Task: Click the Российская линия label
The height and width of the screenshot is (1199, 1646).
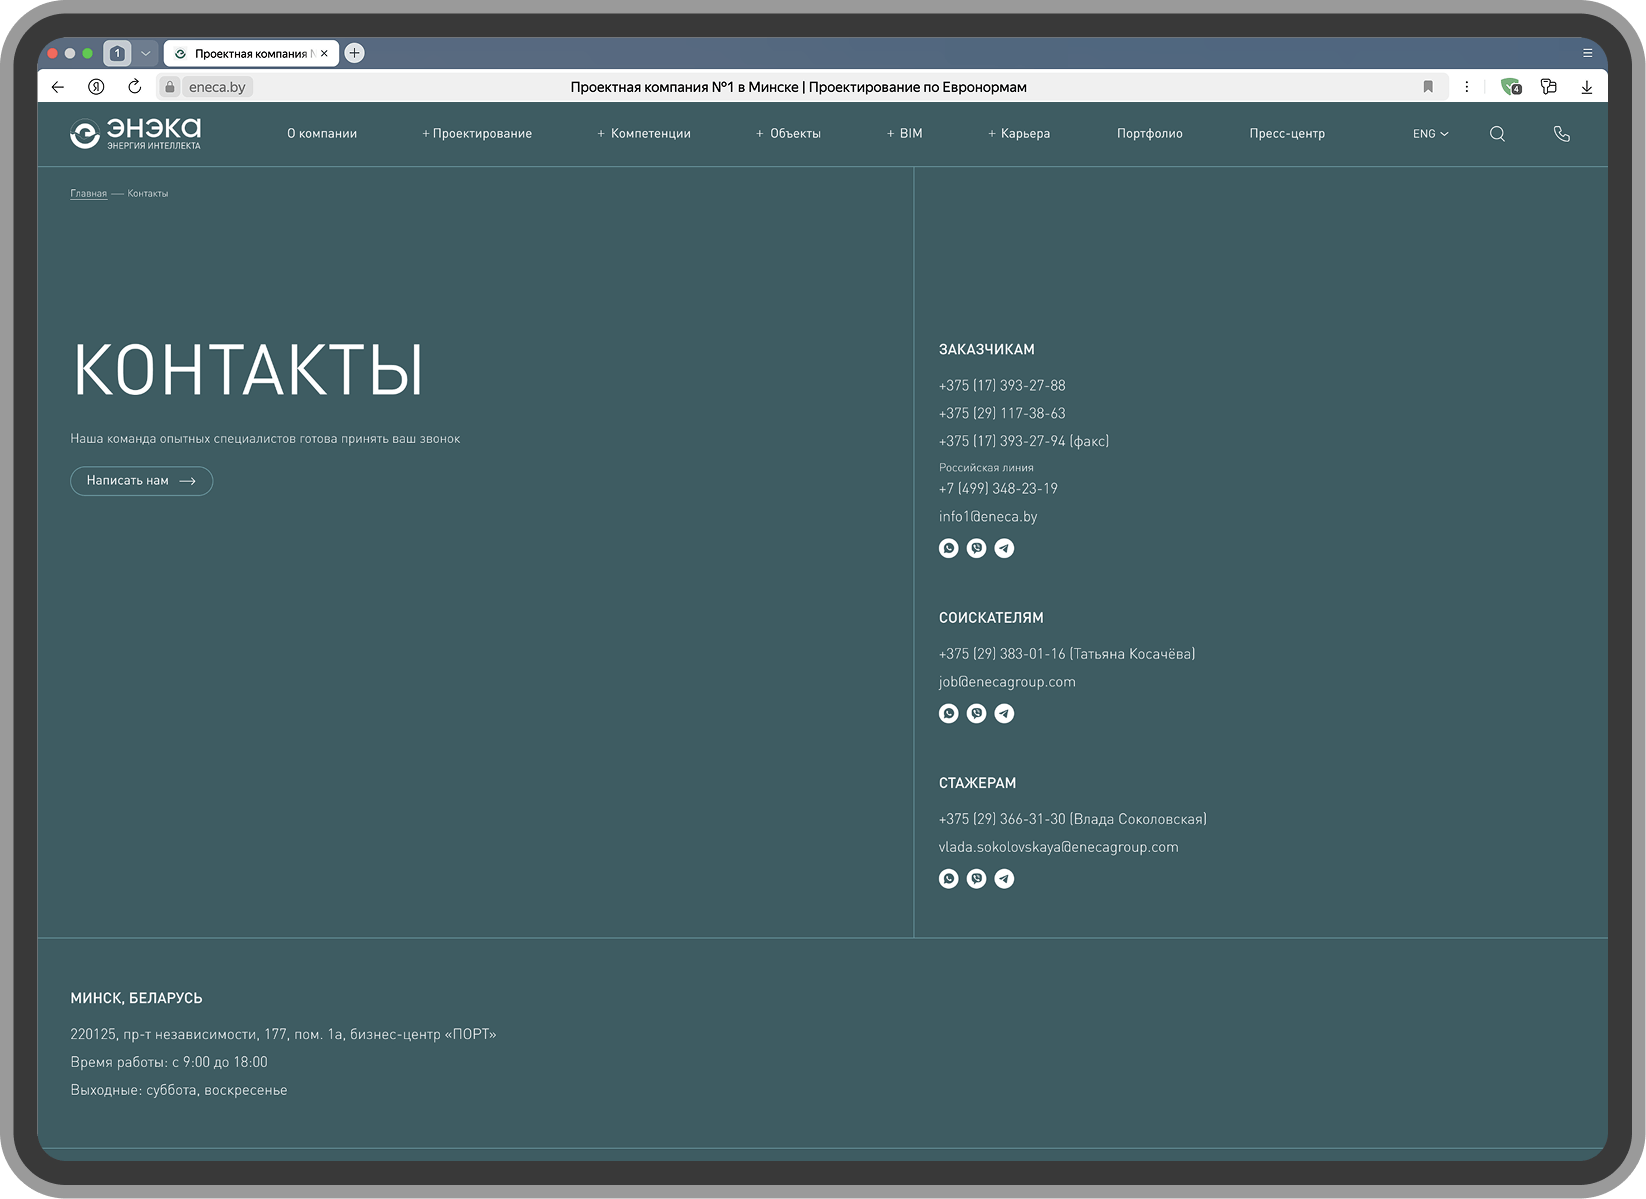Action: click(x=986, y=468)
